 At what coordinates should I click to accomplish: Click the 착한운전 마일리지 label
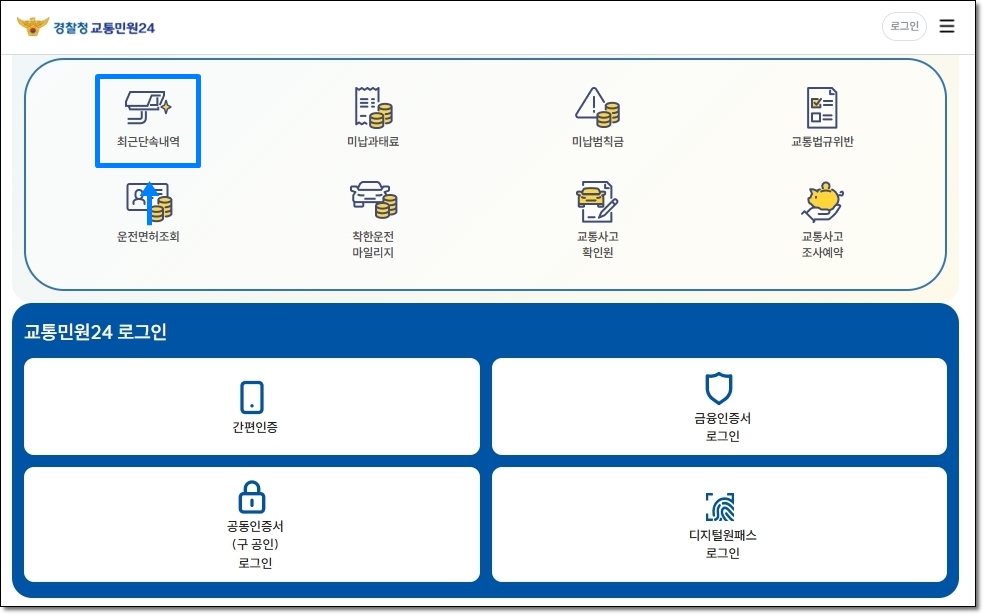(373, 244)
